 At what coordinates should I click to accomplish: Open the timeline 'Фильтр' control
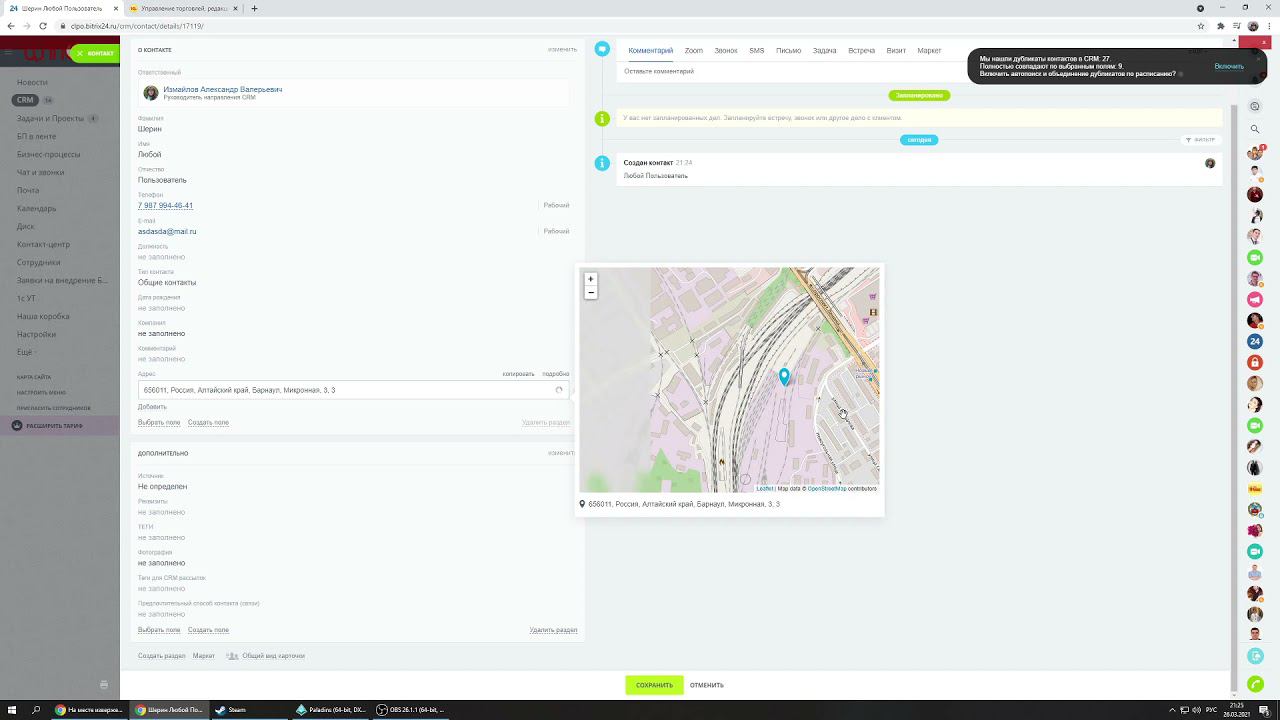(x=1200, y=140)
